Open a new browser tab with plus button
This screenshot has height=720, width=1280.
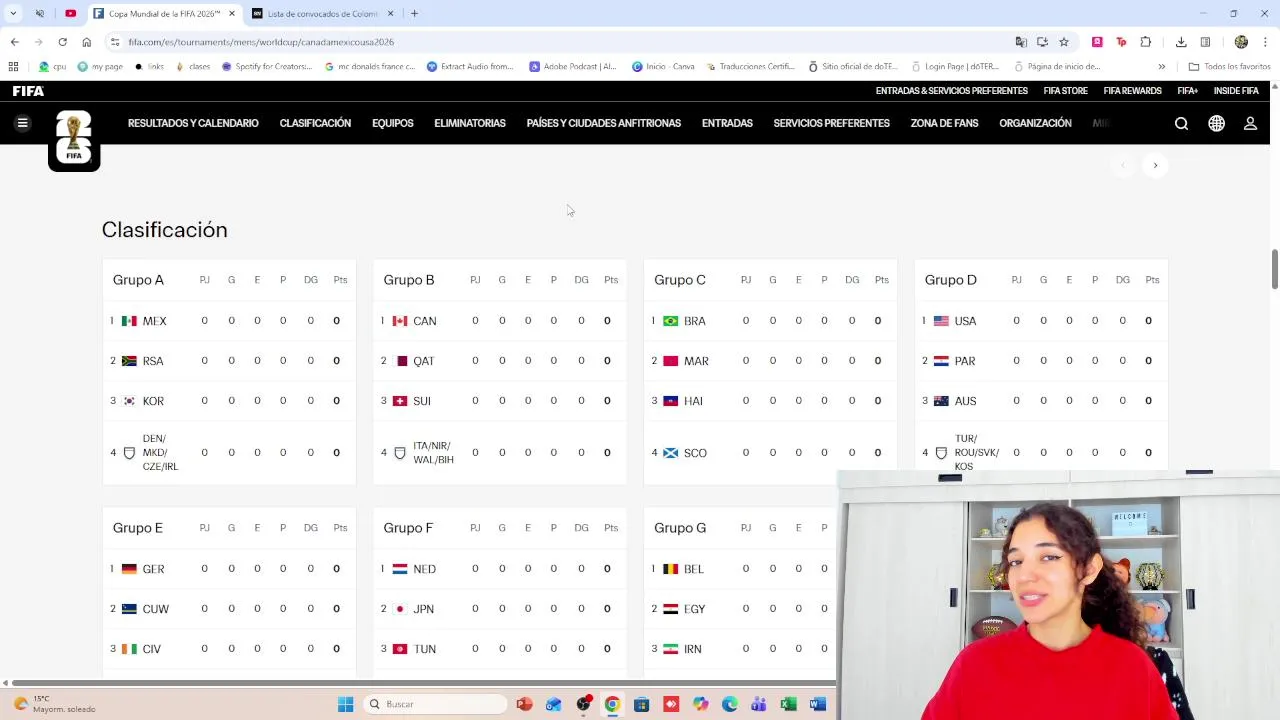coord(414,14)
